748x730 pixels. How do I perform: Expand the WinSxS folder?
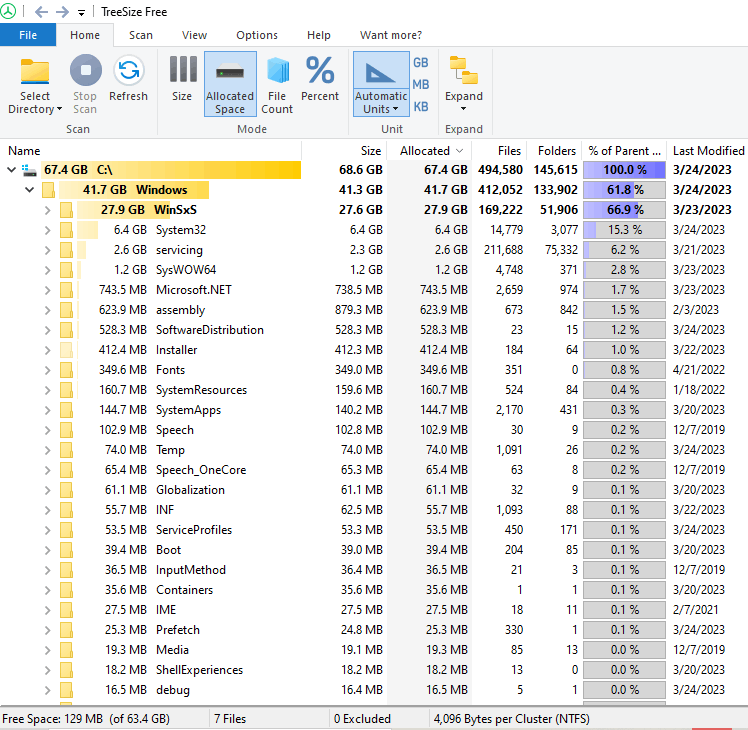[47, 210]
